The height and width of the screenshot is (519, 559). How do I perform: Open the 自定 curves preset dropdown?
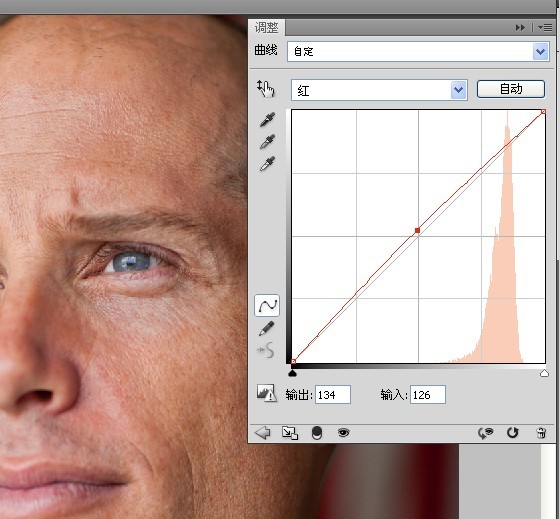418,51
